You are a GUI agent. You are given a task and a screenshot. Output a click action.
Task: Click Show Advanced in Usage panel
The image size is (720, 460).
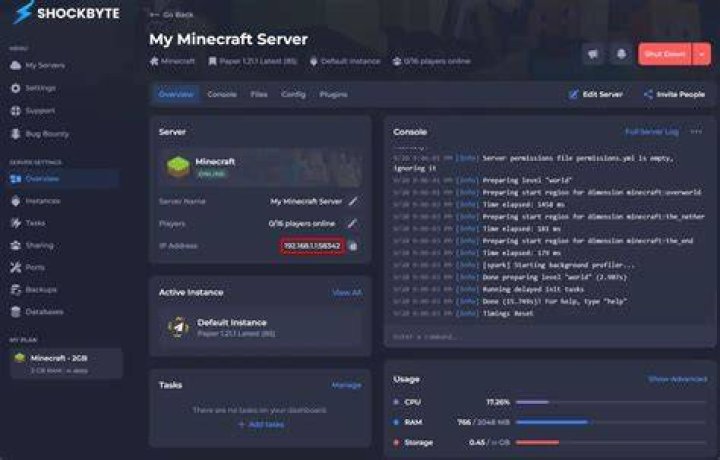pos(677,379)
